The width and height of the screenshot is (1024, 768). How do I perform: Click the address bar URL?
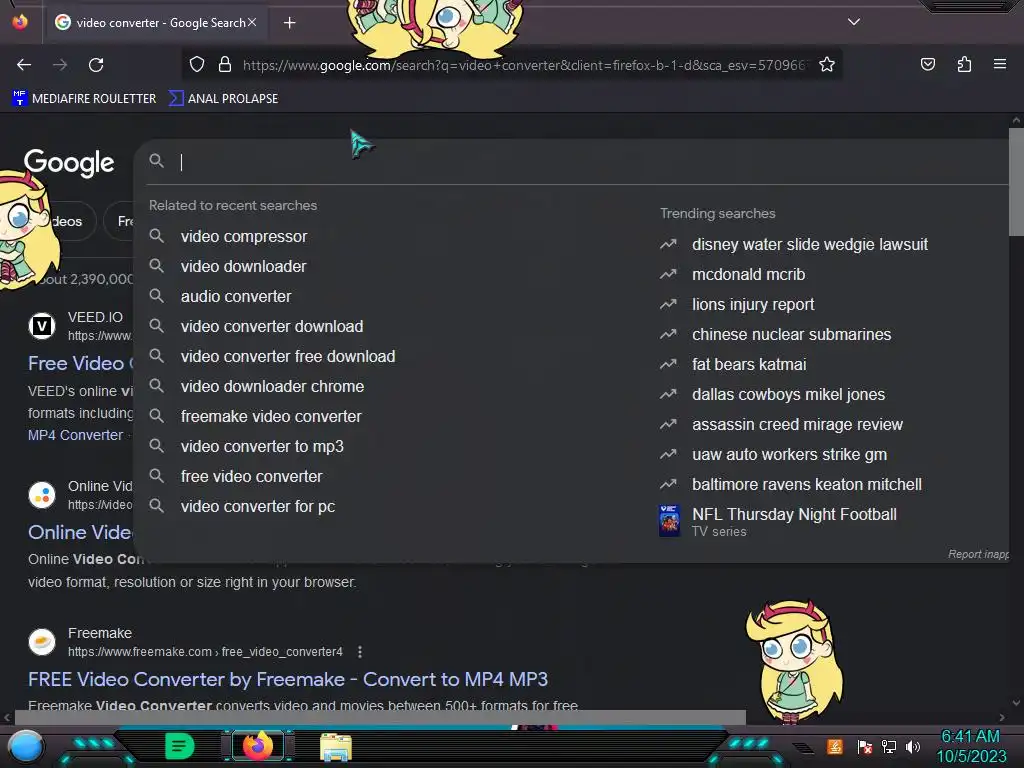coord(525,65)
